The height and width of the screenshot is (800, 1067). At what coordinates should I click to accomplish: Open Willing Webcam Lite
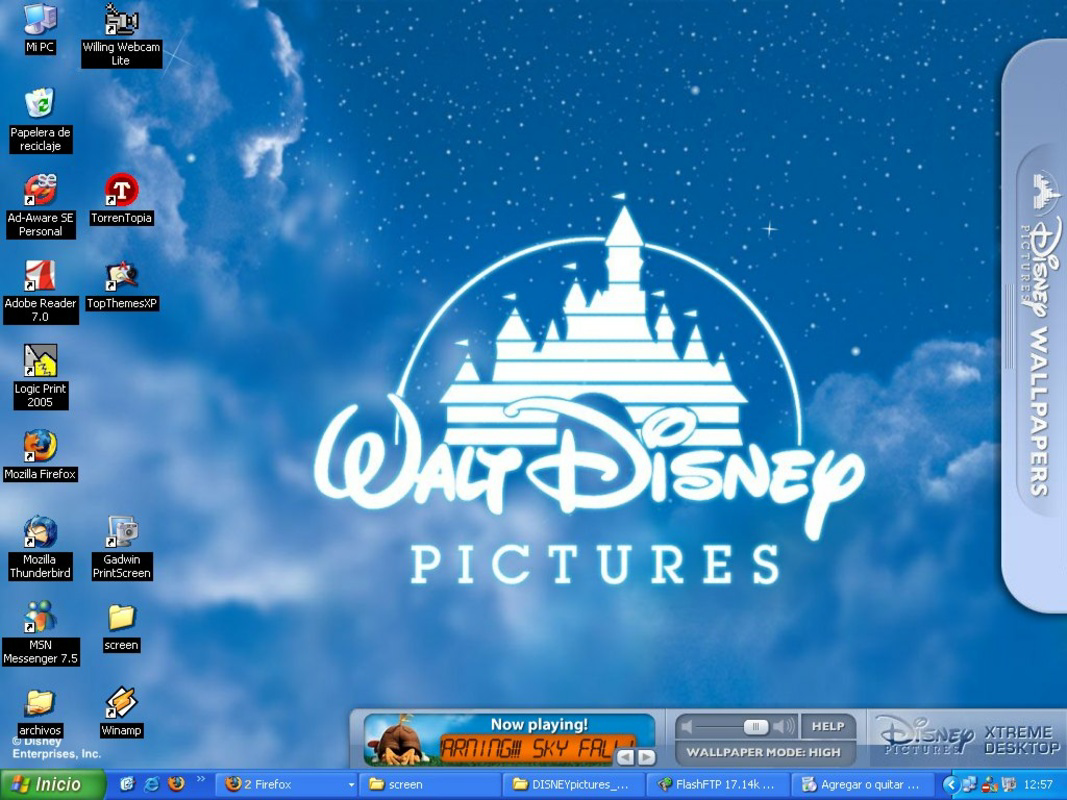(x=121, y=22)
